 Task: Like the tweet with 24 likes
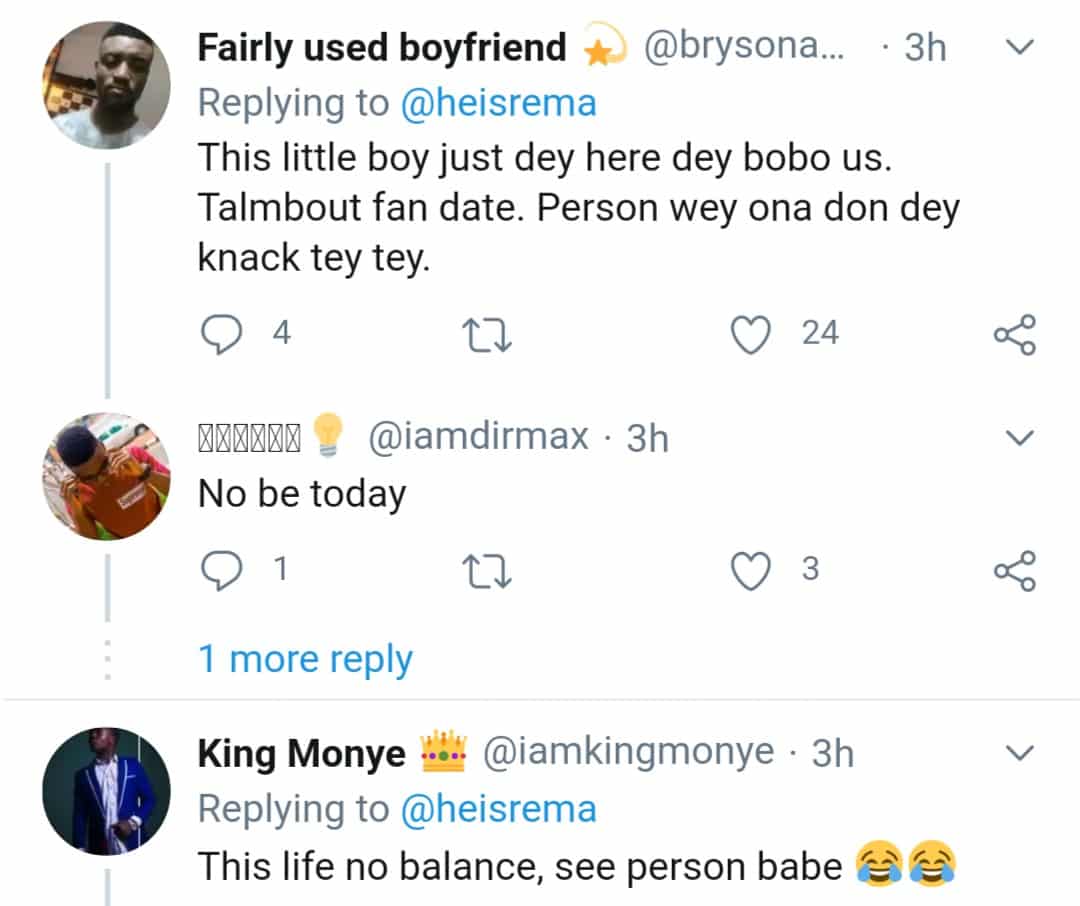pyautogui.click(x=750, y=334)
